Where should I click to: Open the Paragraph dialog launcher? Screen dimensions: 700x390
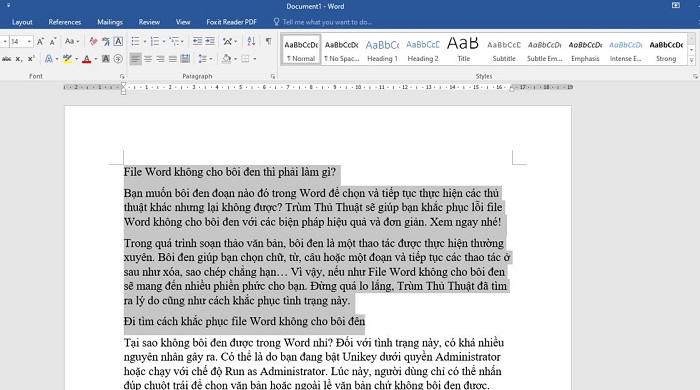[x=272, y=77]
